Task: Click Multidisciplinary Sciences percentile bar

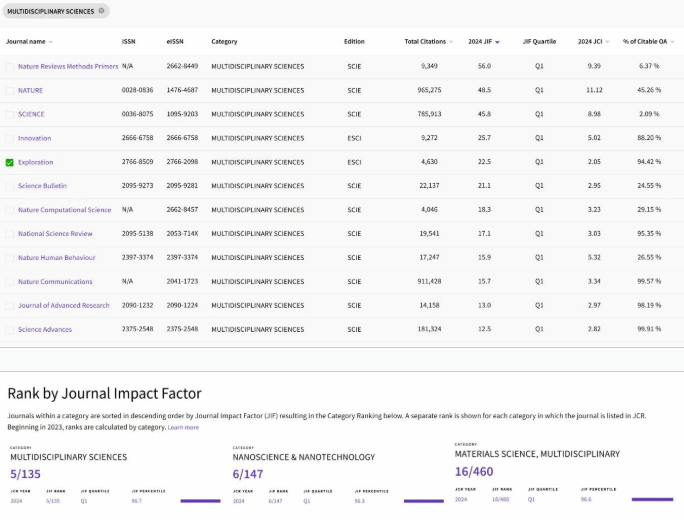Action: pos(200,501)
